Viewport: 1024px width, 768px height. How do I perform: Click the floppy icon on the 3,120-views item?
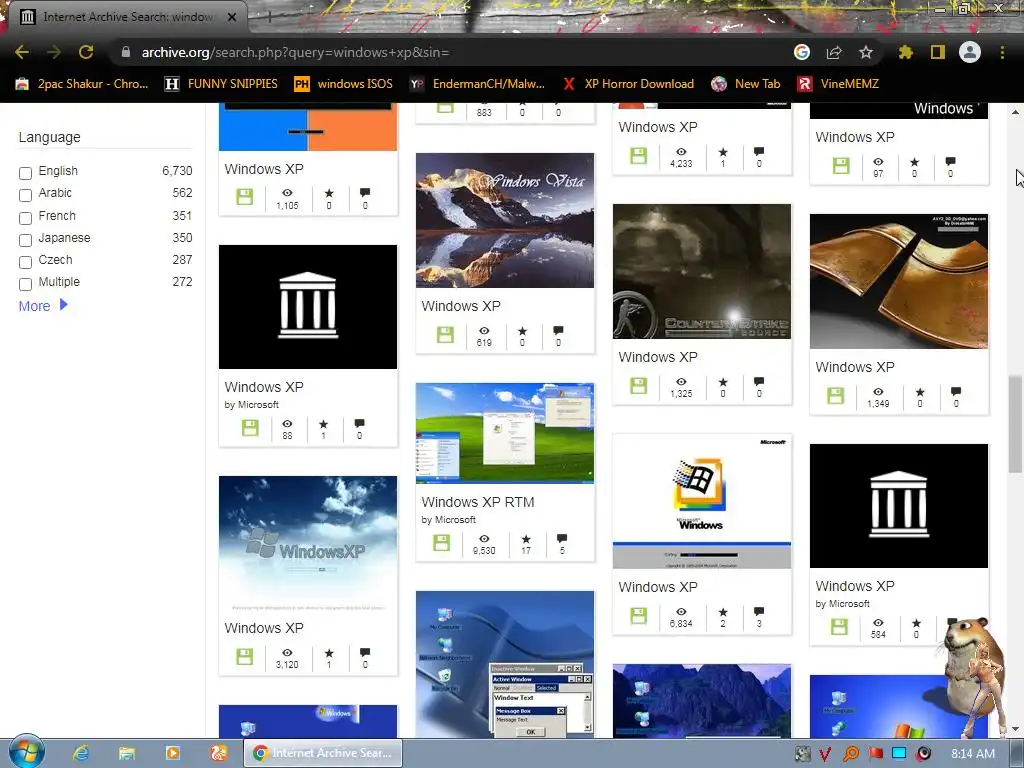pyautogui.click(x=244, y=656)
